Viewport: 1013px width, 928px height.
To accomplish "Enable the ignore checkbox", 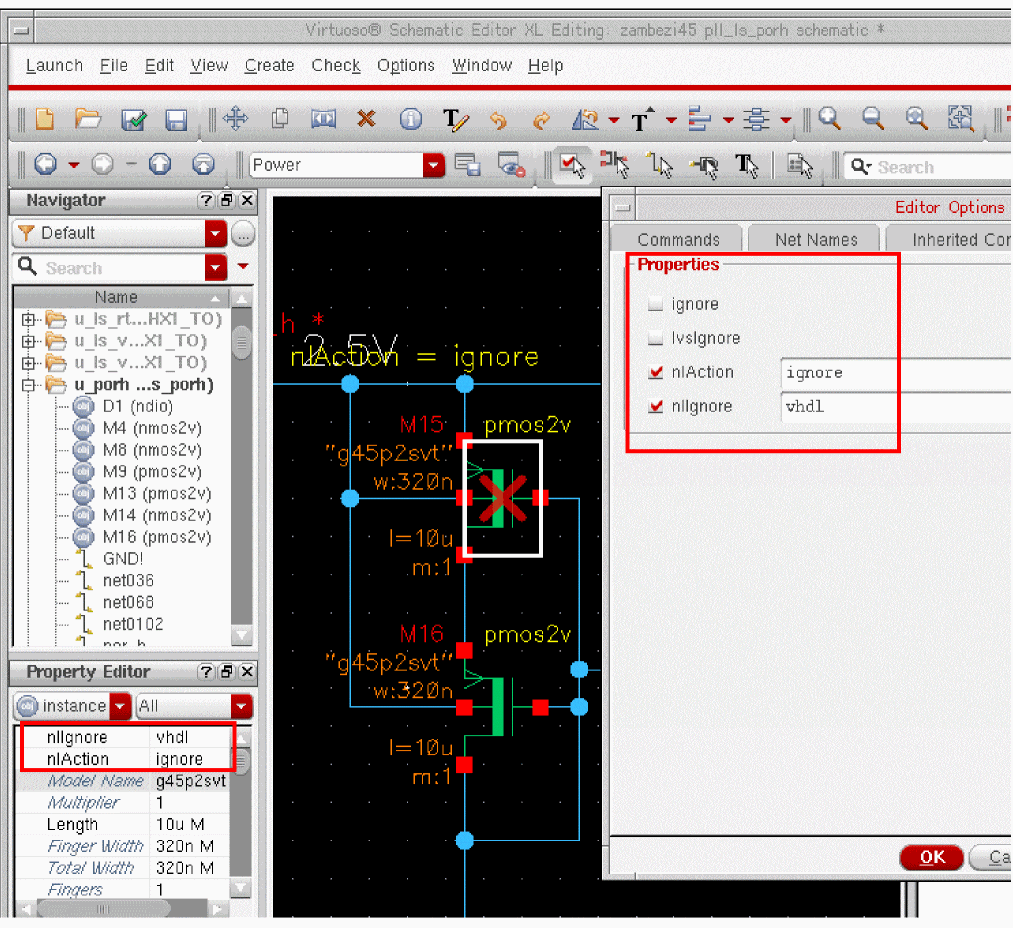I will click(656, 304).
